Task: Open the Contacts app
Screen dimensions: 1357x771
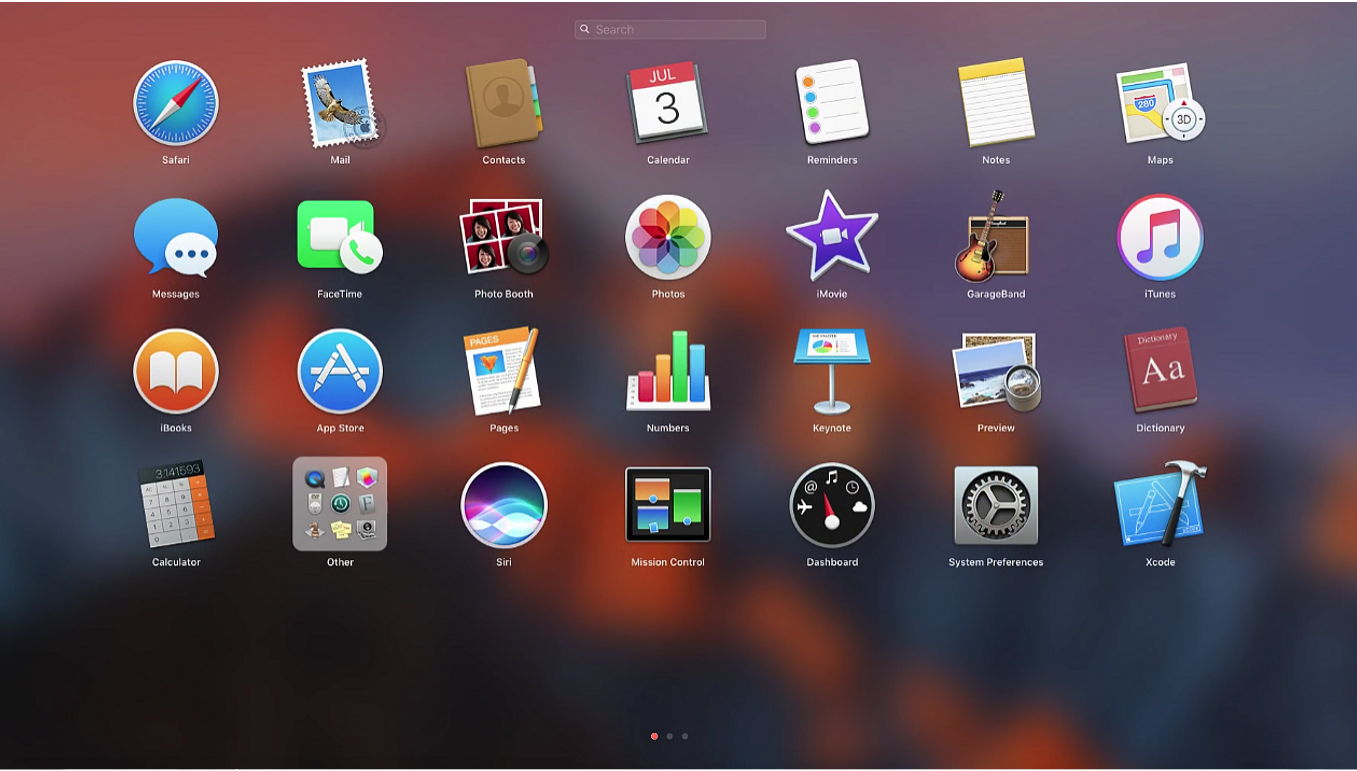Action: [x=504, y=104]
